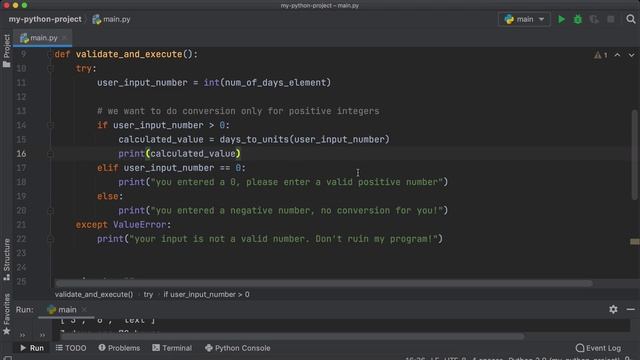The width and height of the screenshot is (640, 360).
Task: Open Run tool window settings gear
Action: (613, 309)
